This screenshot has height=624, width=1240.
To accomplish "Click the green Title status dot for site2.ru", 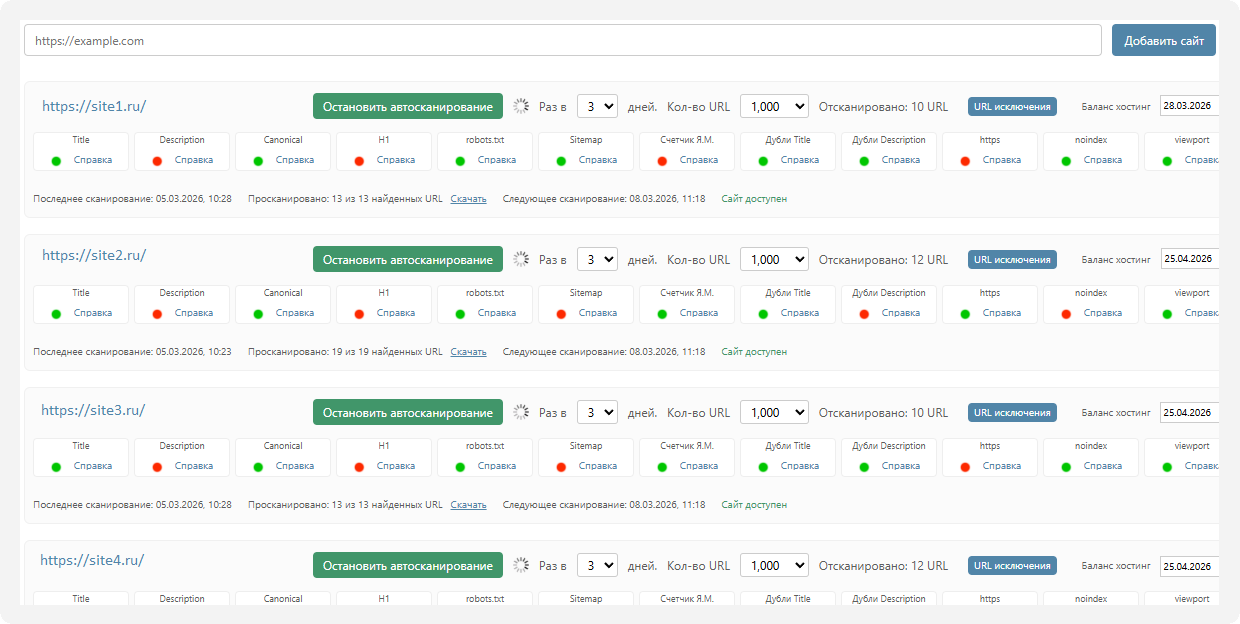I will [57, 314].
